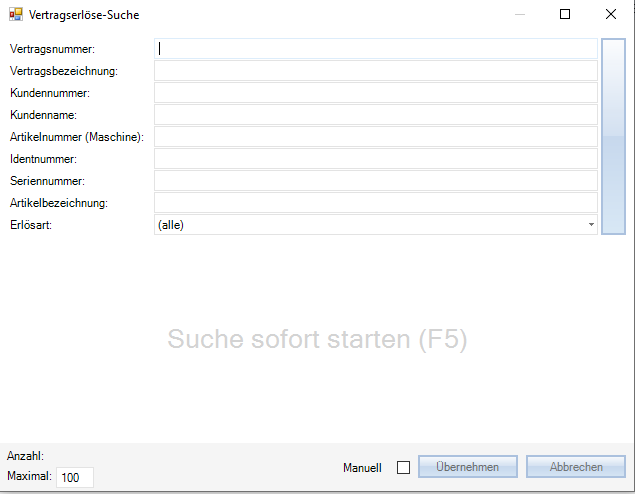Screen dimensions: 635x494
Task: Toggle the Manuell checkbox
Action: 403,467
